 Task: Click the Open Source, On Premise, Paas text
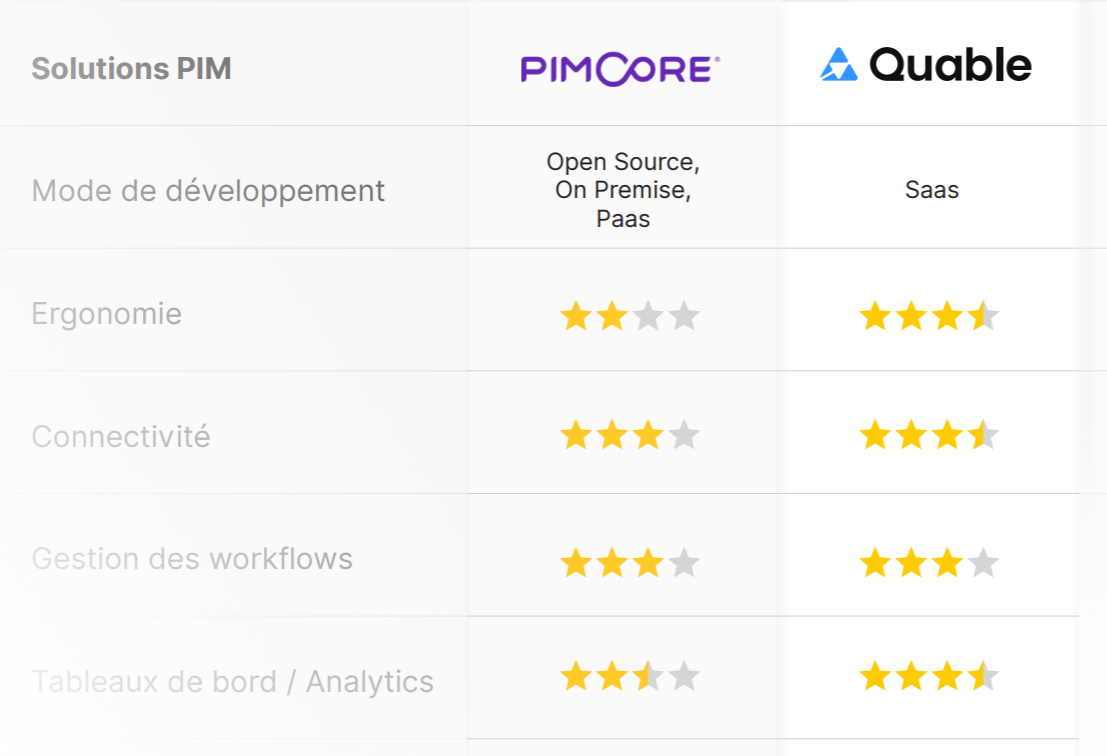[x=623, y=190]
